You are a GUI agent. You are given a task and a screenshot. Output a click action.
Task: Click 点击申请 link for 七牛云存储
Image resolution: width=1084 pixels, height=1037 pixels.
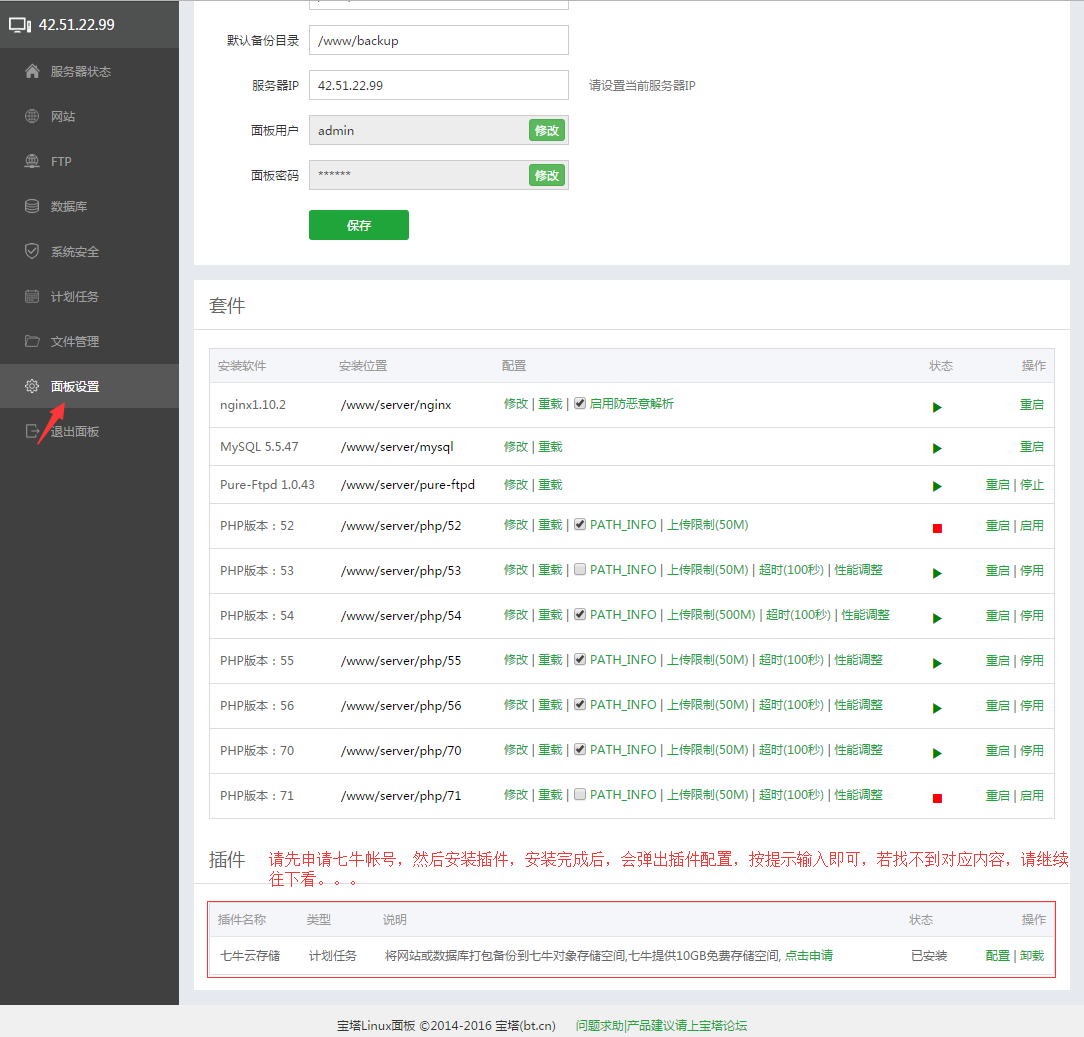[x=809, y=955]
